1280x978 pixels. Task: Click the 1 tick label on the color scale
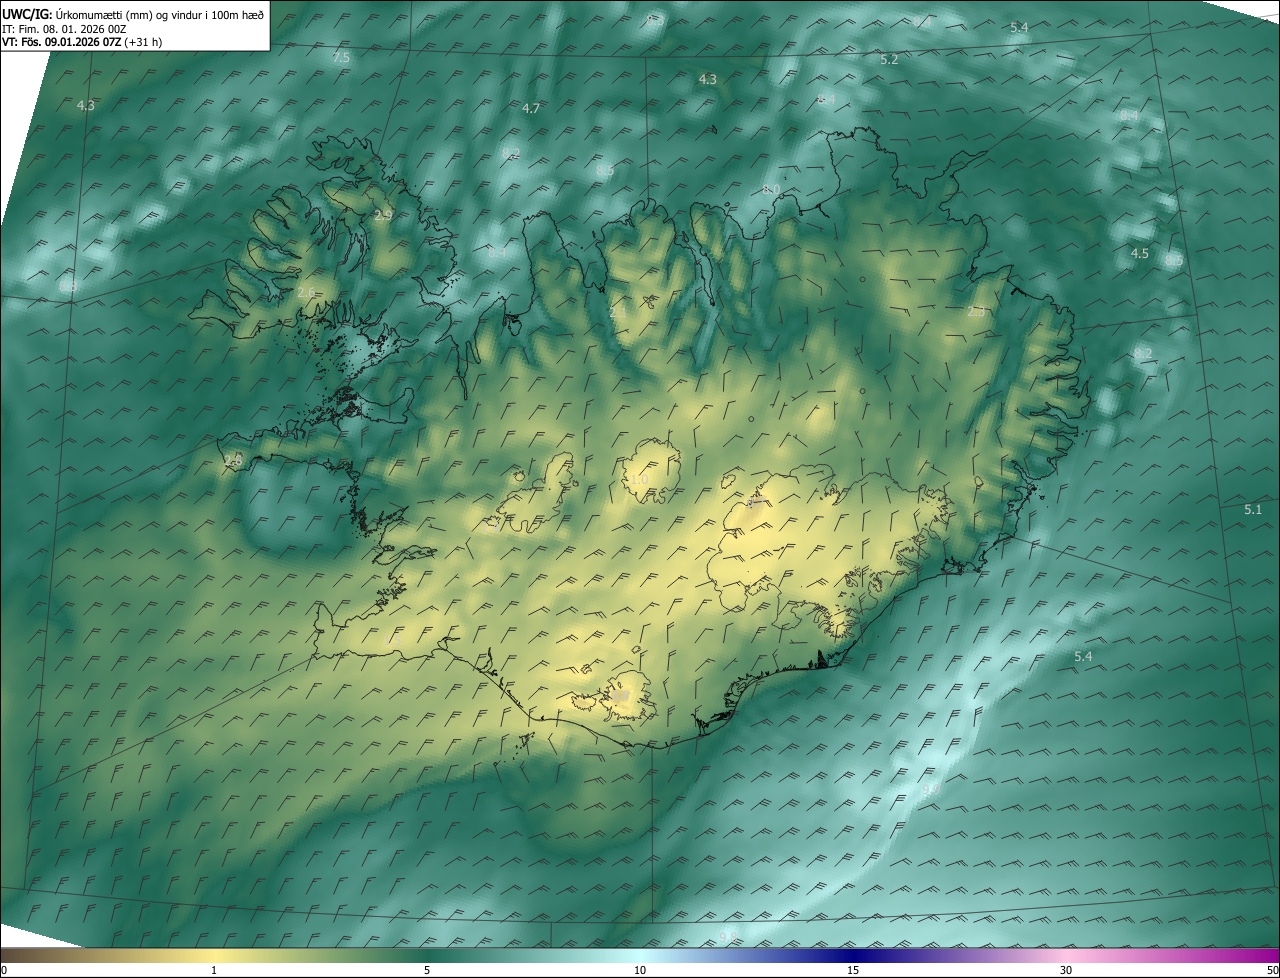coord(213,970)
